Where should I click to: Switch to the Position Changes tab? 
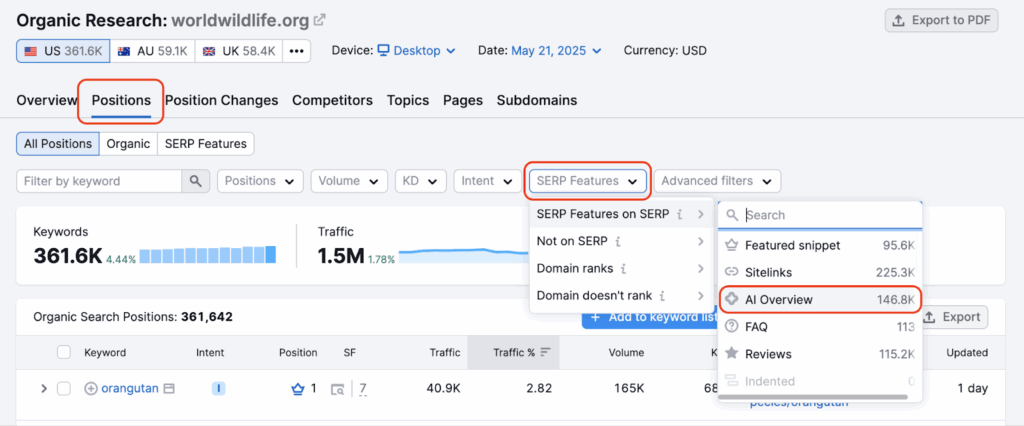click(221, 100)
